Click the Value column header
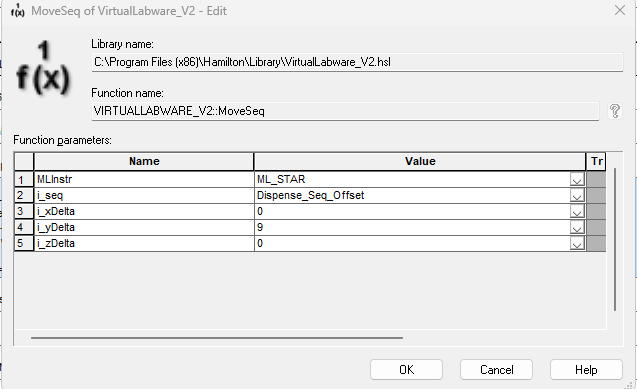Image resolution: width=637 pixels, height=389 pixels. pos(420,162)
